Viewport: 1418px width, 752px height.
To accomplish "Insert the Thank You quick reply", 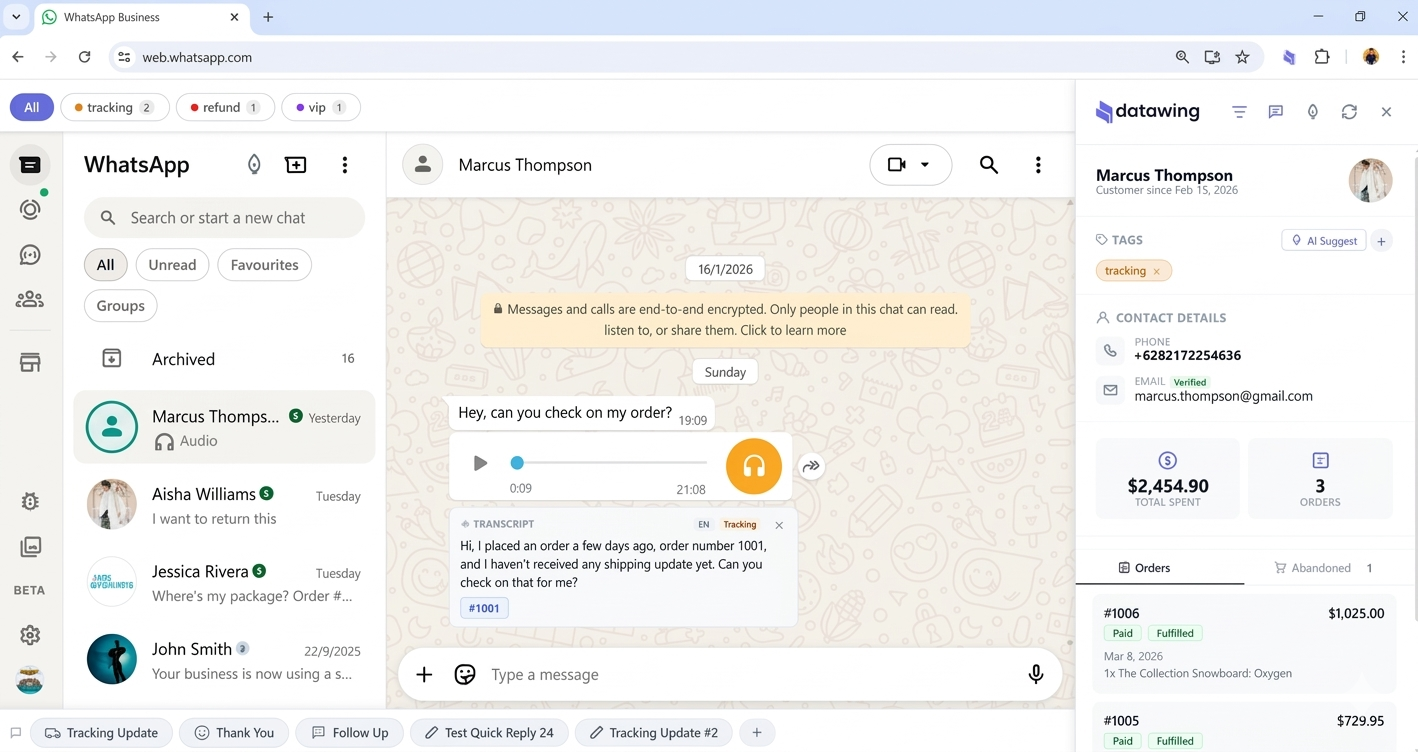I will pyautogui.click(x=234, y=733).
